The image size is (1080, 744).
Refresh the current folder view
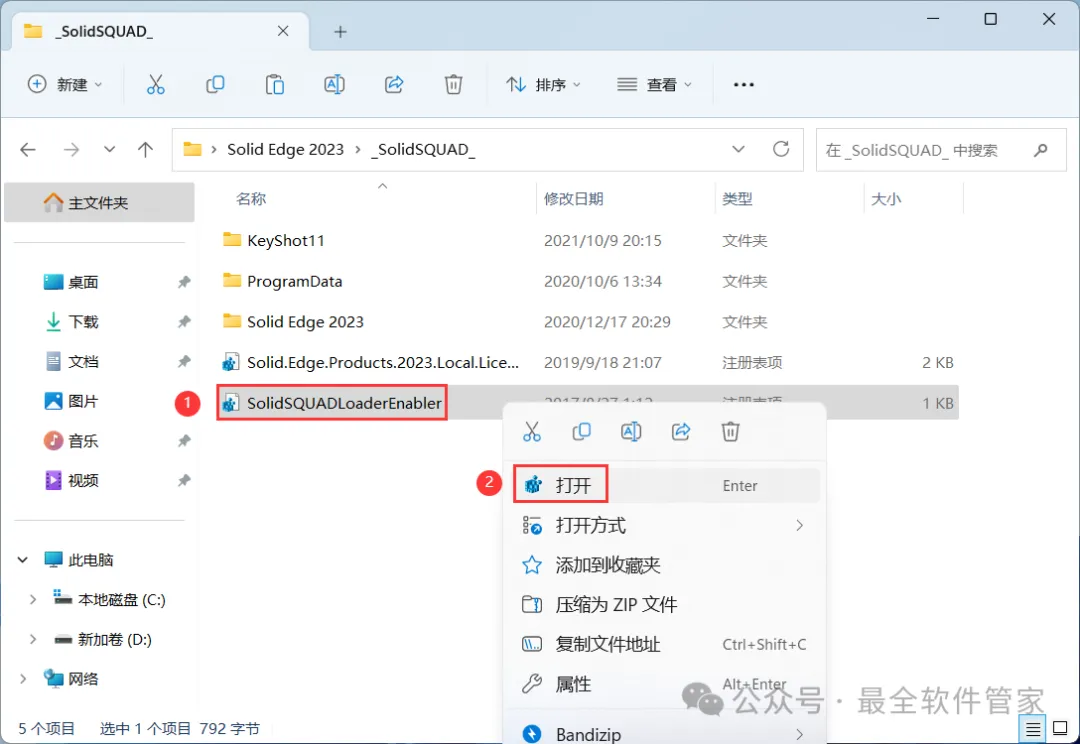pyautogui.click(x=781, y=149)
